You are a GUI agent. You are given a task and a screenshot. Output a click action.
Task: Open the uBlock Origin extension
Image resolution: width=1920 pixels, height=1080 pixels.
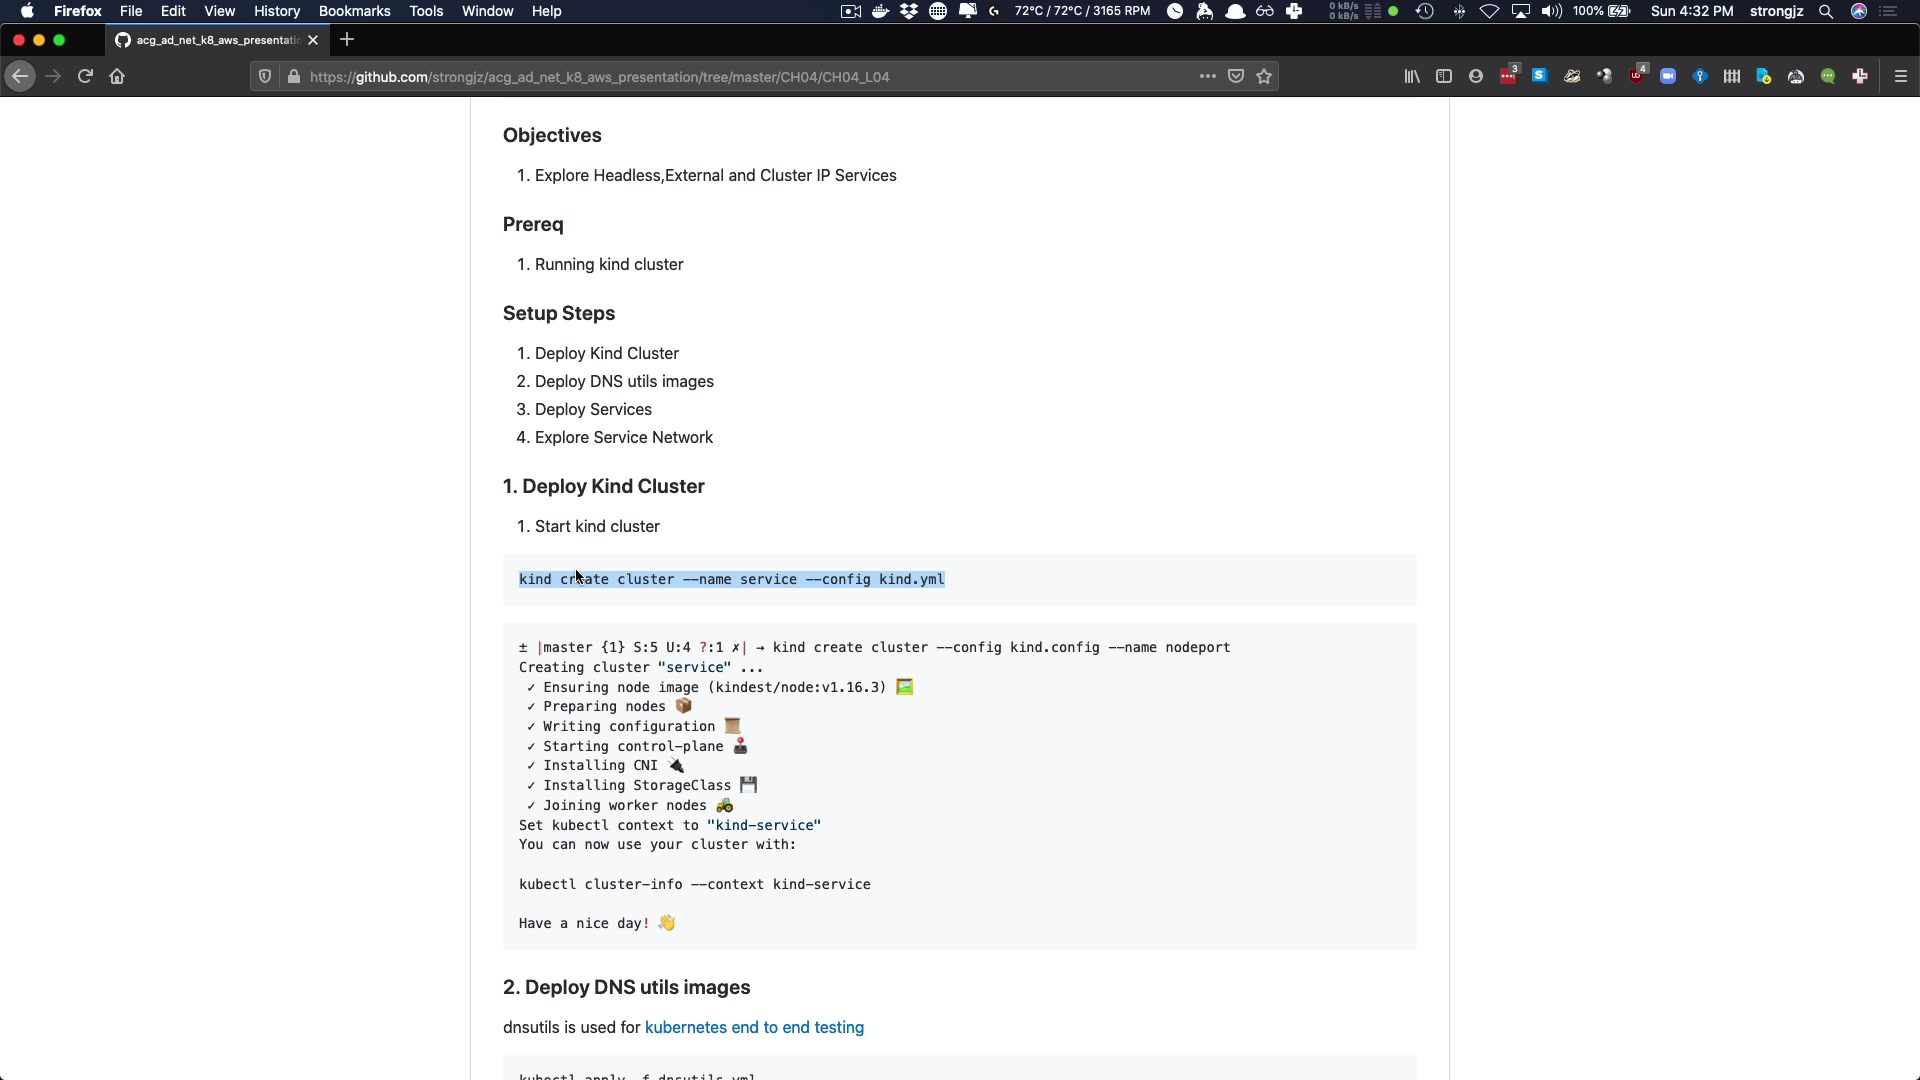(1636, 76)
